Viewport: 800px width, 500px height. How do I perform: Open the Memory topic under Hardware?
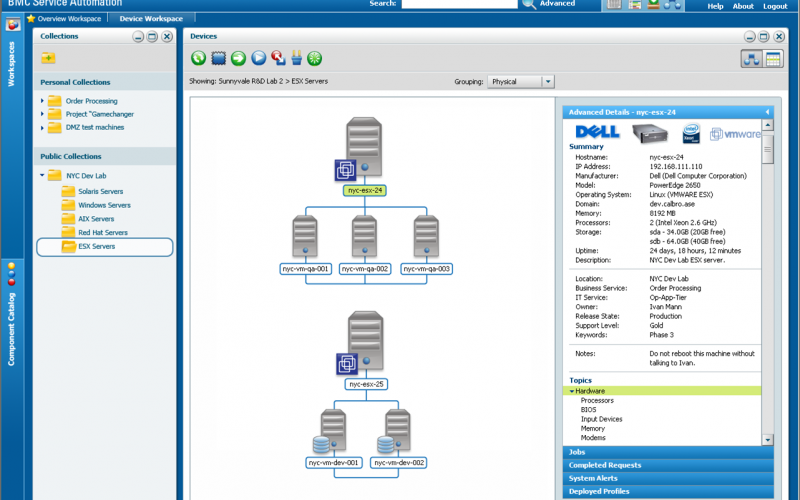[592, 429]
